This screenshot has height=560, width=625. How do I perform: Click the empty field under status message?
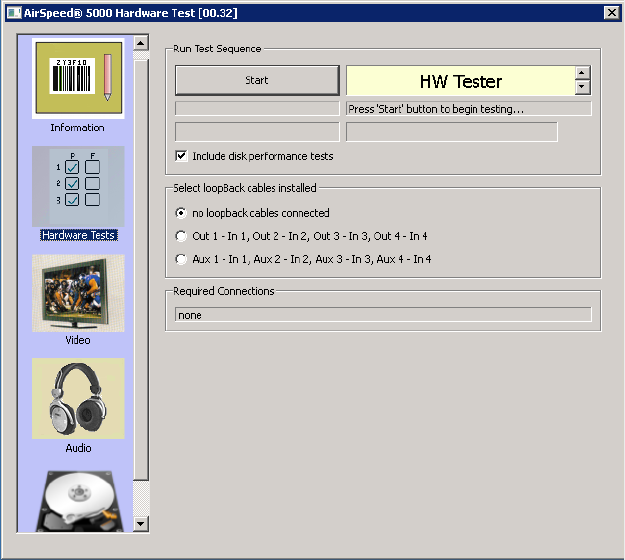coord(452,132)
